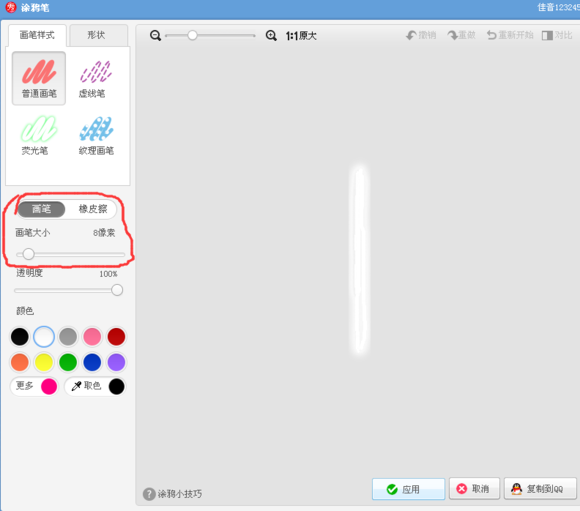This screenshot has width=580, height=511.
Task: Click the 涂鸦笔 app logo icon
Action: click(x=11, y=7)
